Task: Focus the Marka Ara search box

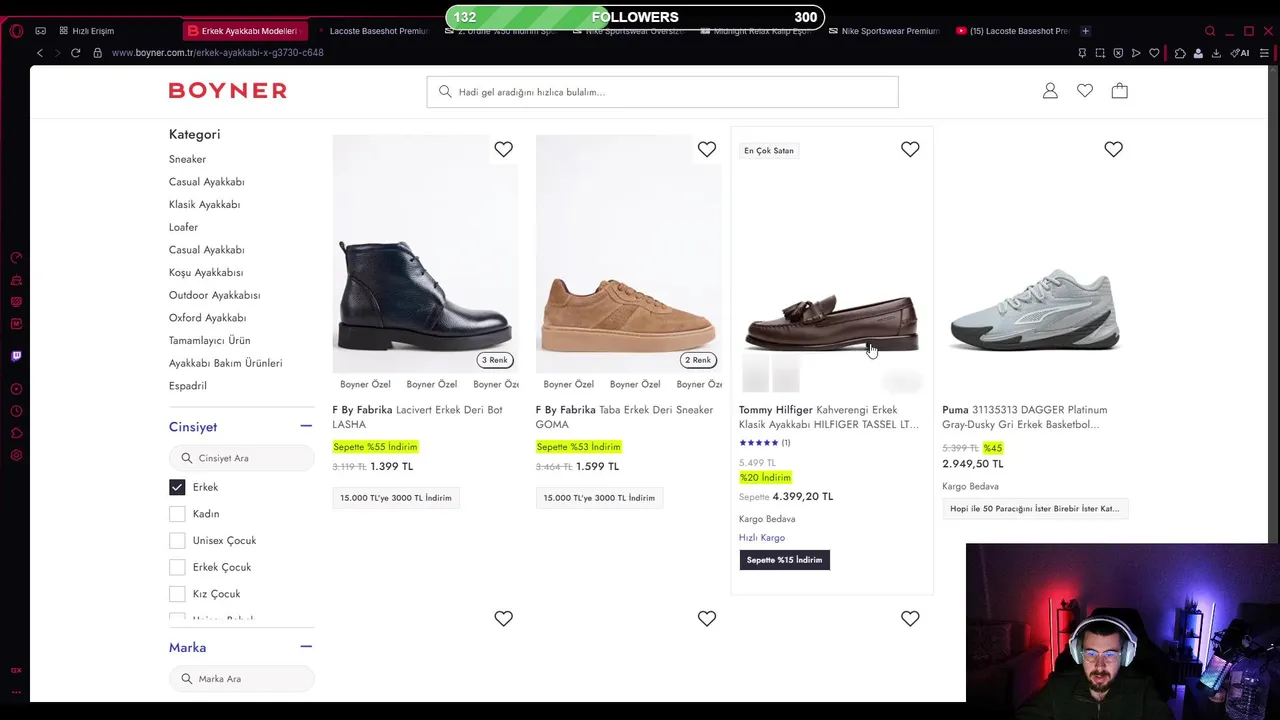Action: pyautogui.click(x=241, y=679)
